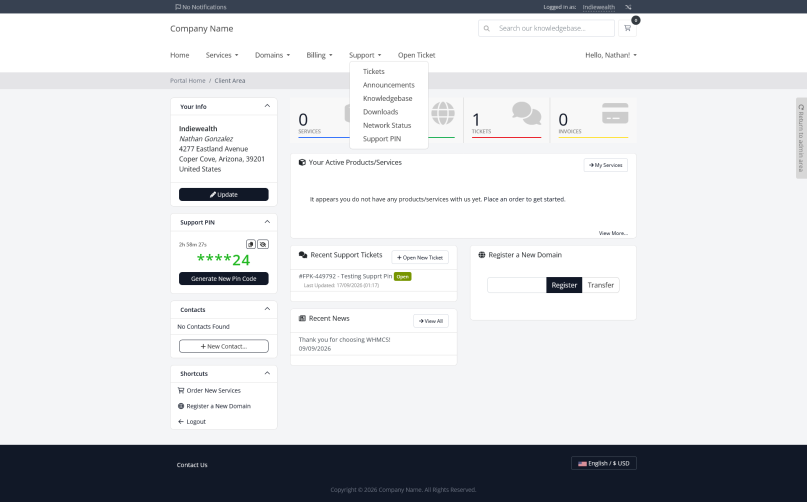Click the tickets speech bubbles icon
Viewport: 807px width, 502px height.
point(527,113)
